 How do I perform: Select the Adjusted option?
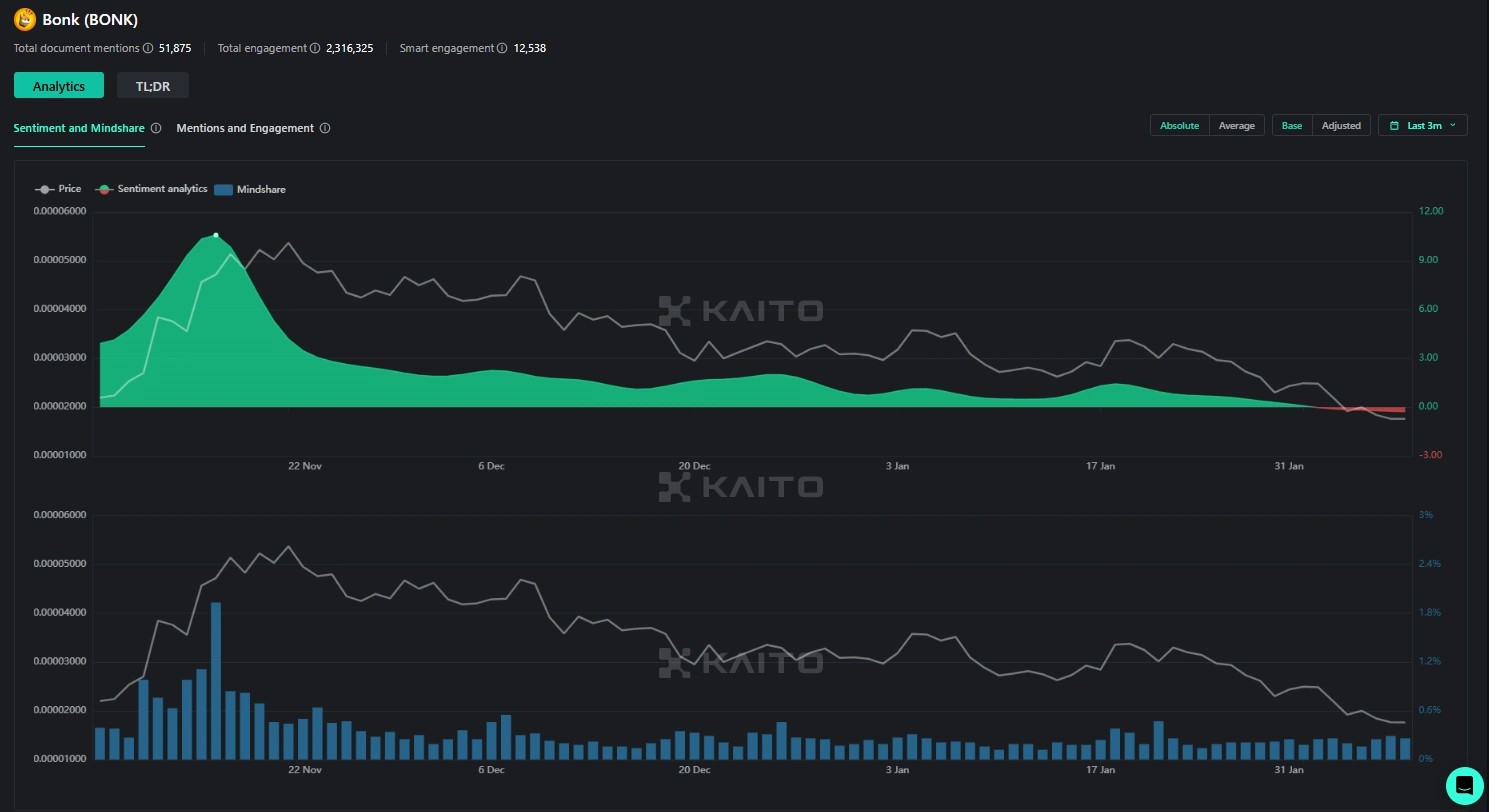point(1341,126)
